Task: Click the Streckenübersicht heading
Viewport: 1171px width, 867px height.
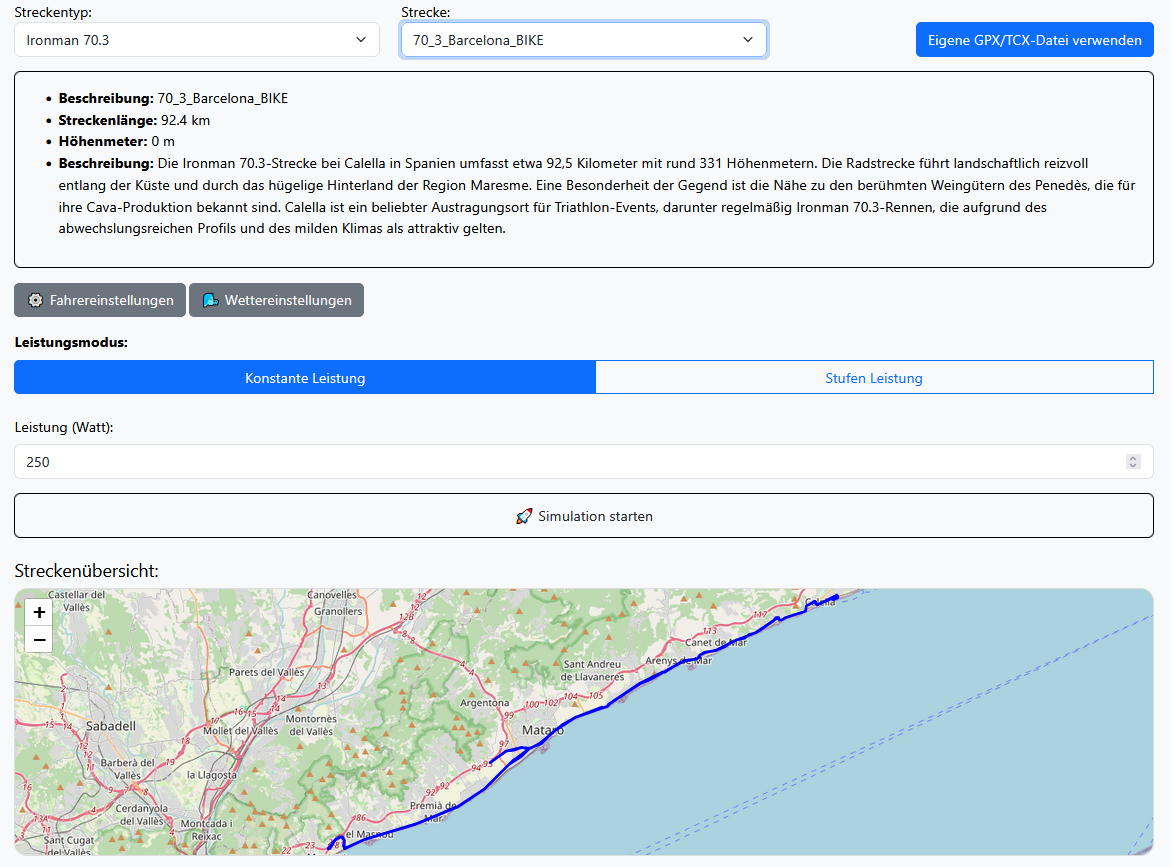Action: pos(87,571)
